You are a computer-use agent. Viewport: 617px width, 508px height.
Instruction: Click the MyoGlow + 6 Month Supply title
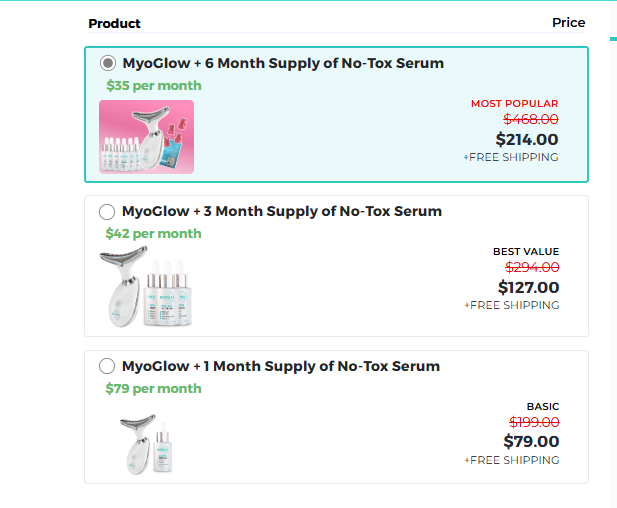pos(283,63)
